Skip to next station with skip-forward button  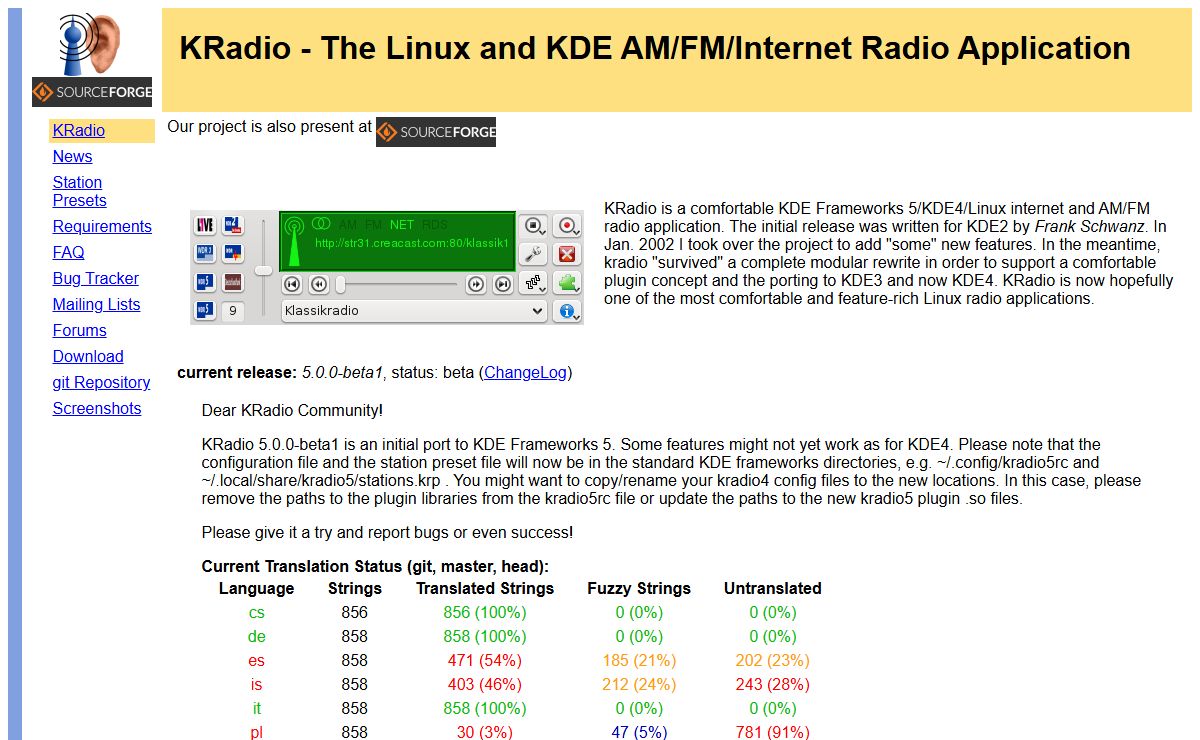503,284
